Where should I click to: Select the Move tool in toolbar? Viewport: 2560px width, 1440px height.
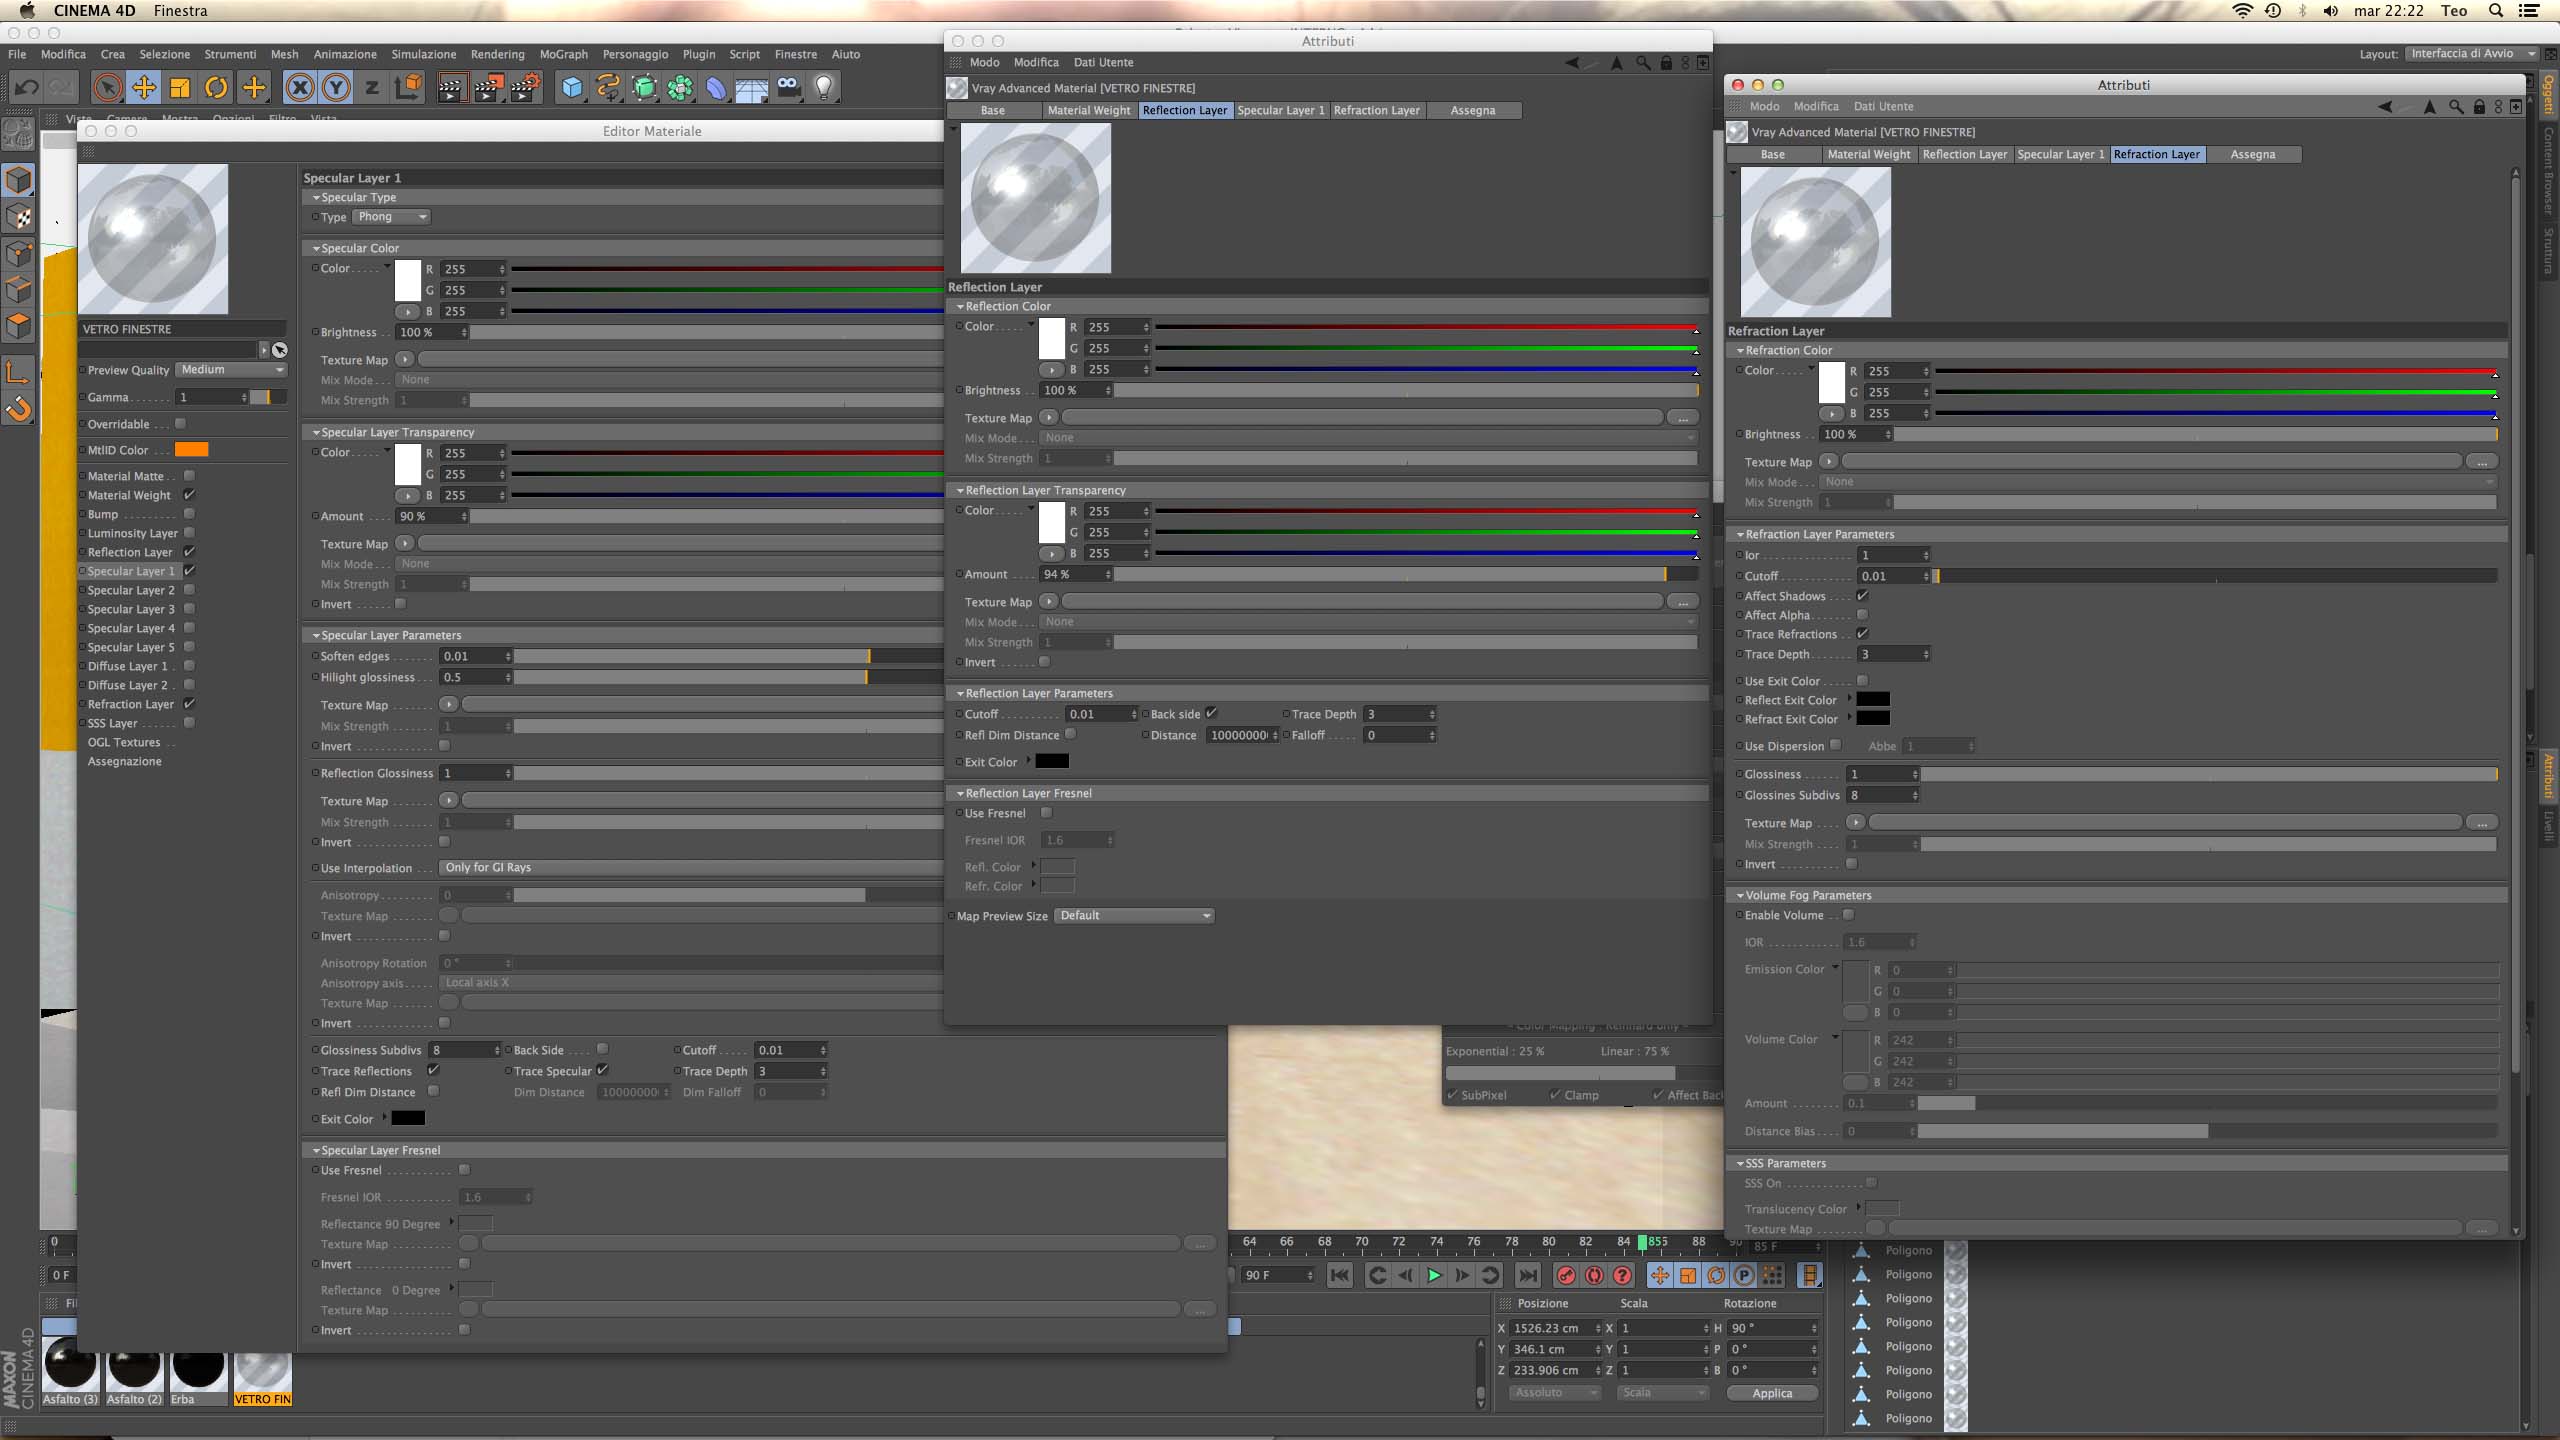click(x=144, y=88)
